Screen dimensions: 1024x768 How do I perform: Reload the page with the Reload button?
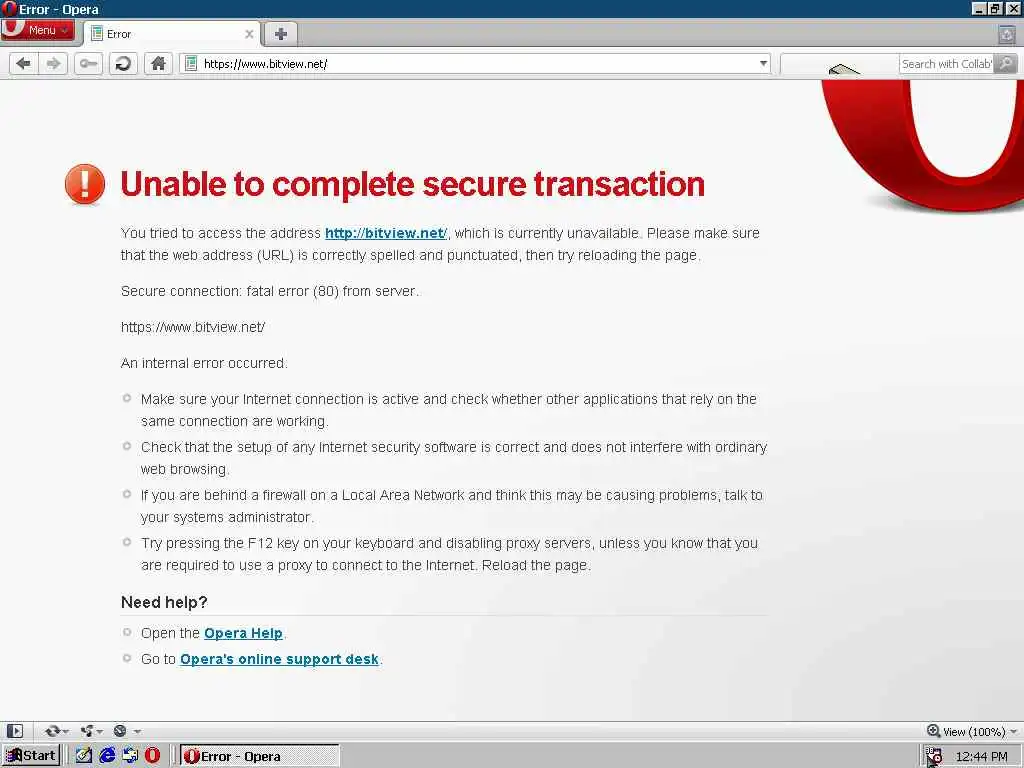(123, 64)
